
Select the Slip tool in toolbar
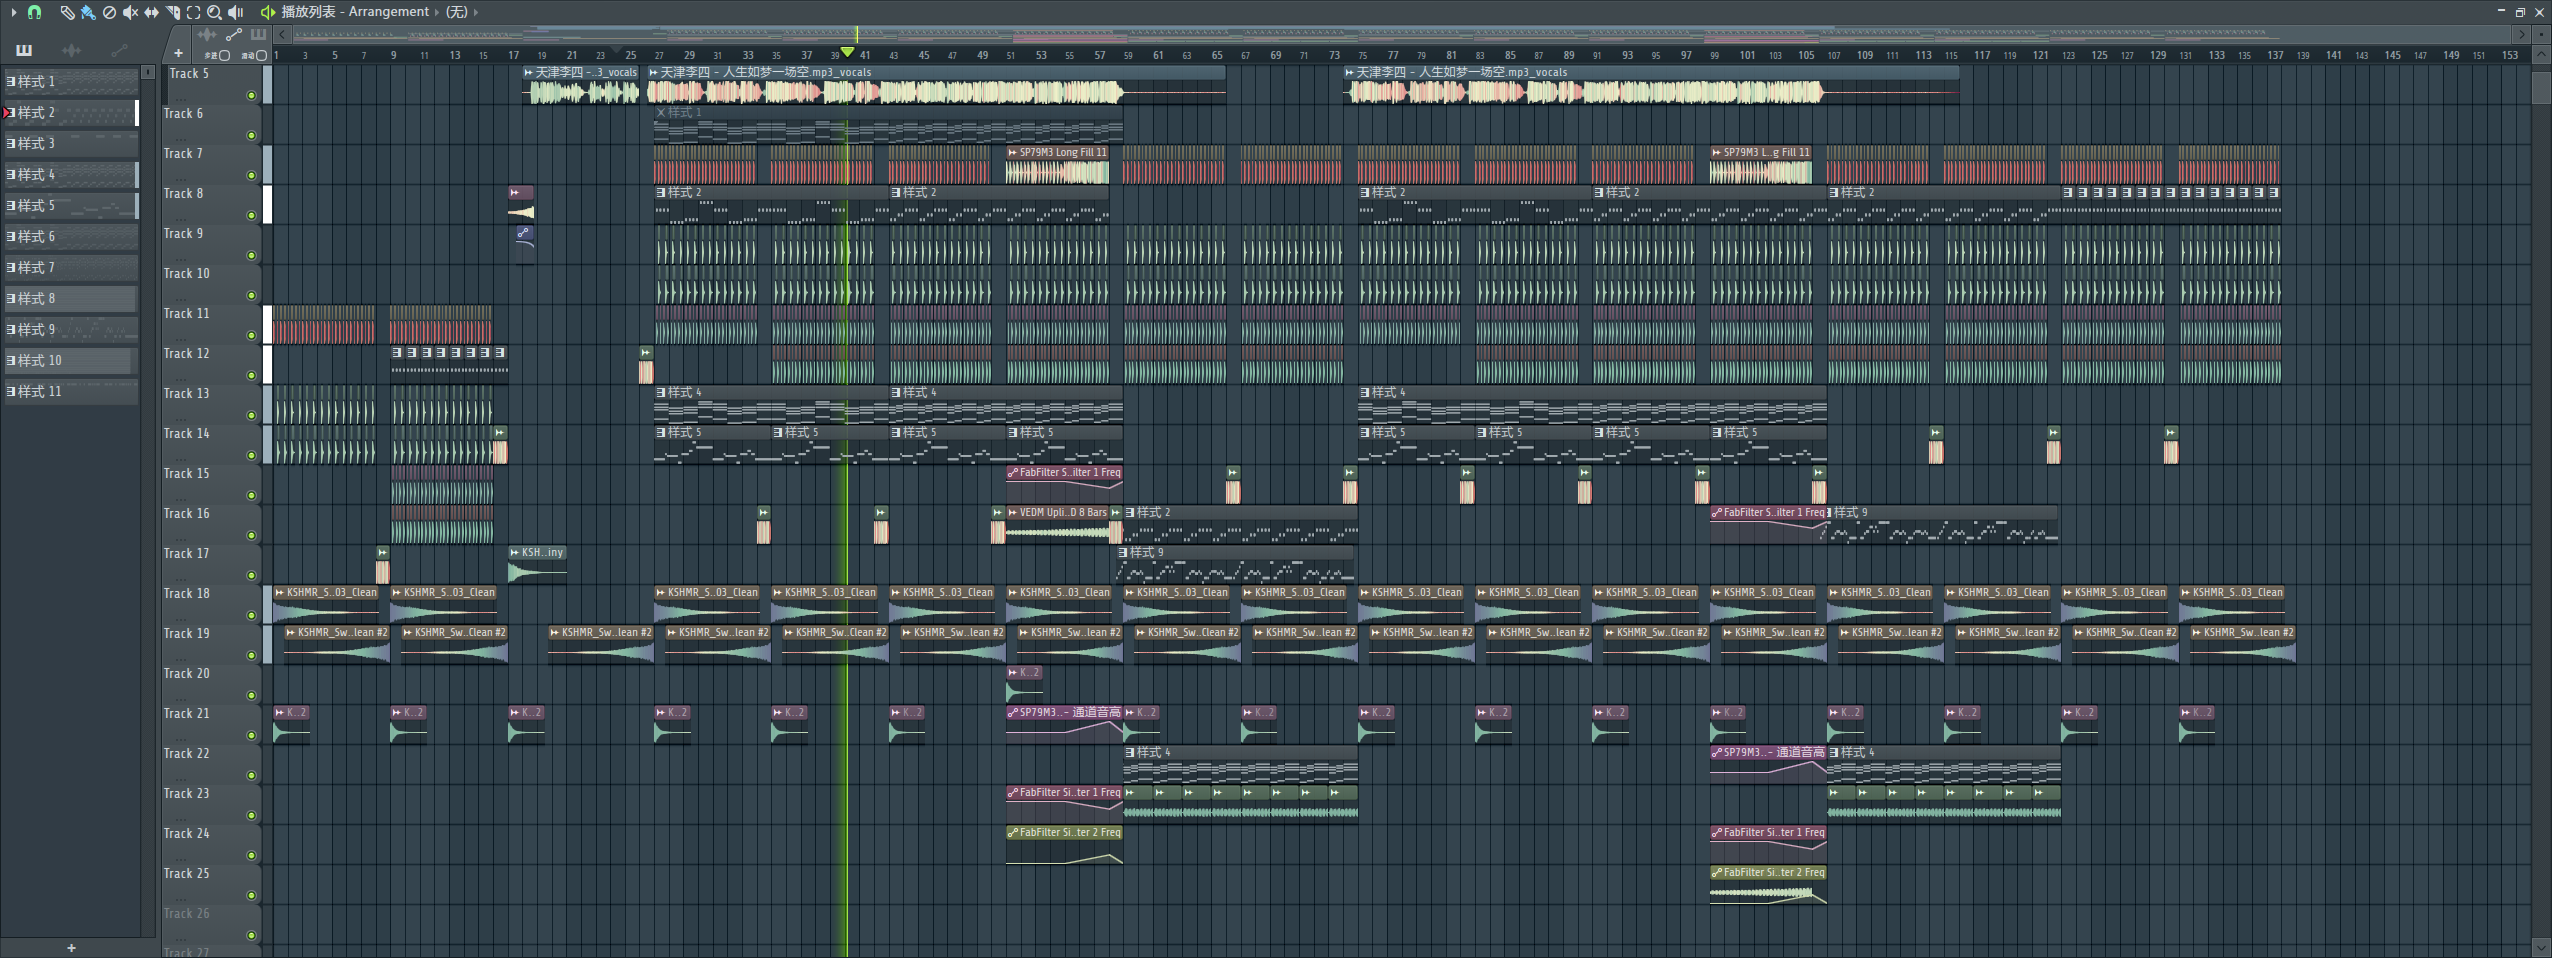pyautogui.click(x=151, y=12)
